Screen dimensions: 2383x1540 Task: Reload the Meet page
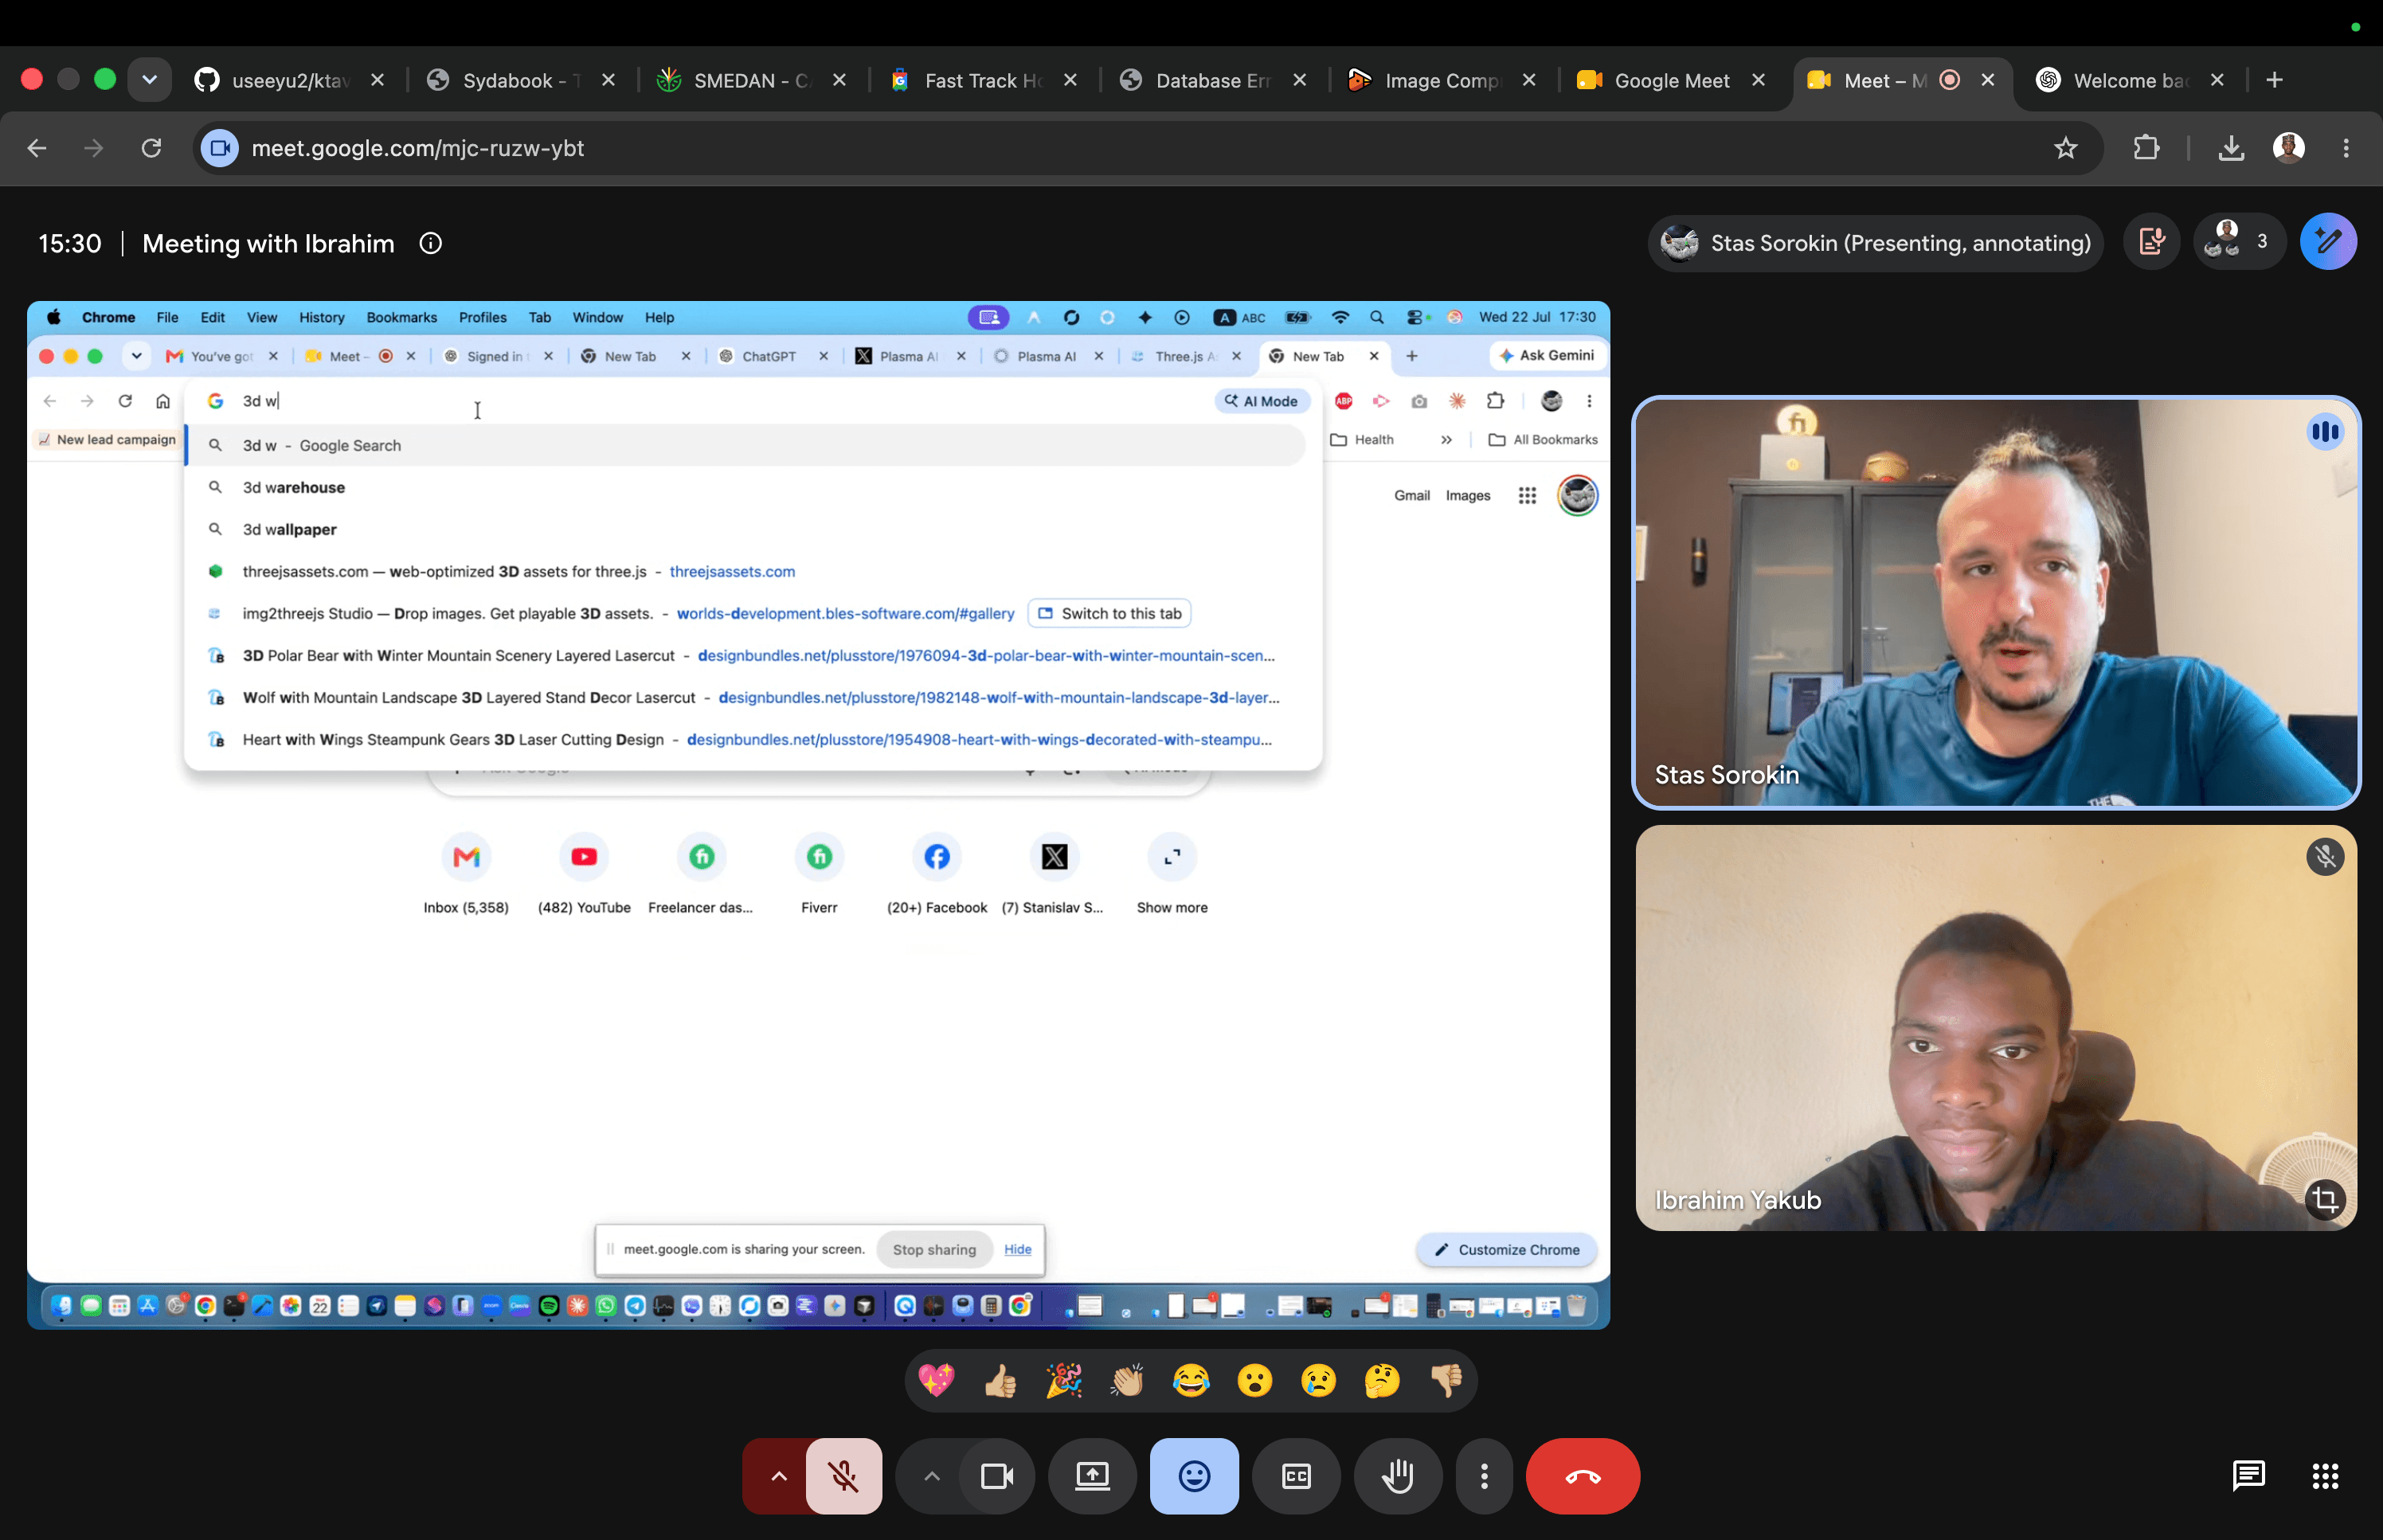coord(151,148)
